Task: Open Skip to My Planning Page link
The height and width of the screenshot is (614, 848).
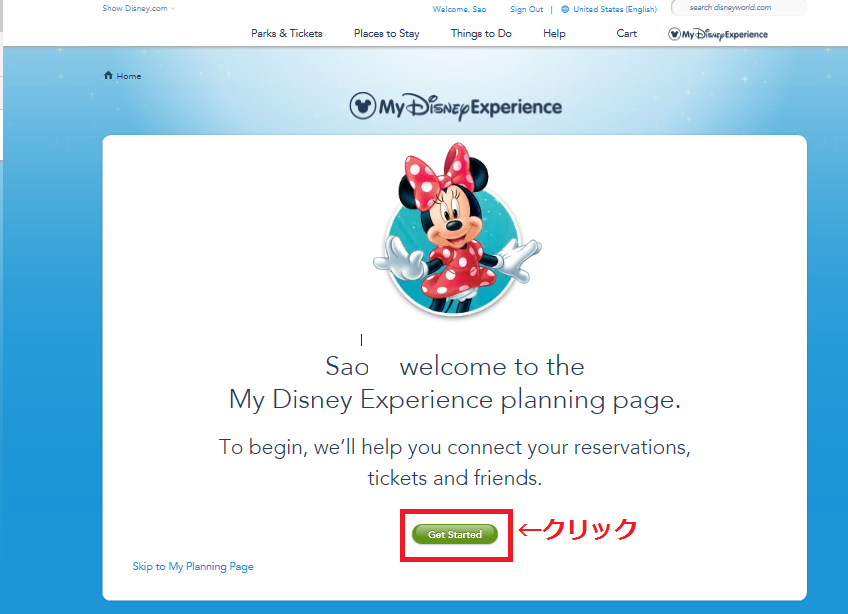Action: (193, 566)
